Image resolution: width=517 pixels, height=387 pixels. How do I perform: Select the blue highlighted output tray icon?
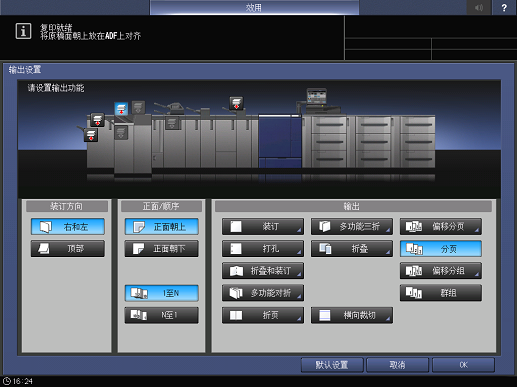pyautogui.click(x=121, y=109)
